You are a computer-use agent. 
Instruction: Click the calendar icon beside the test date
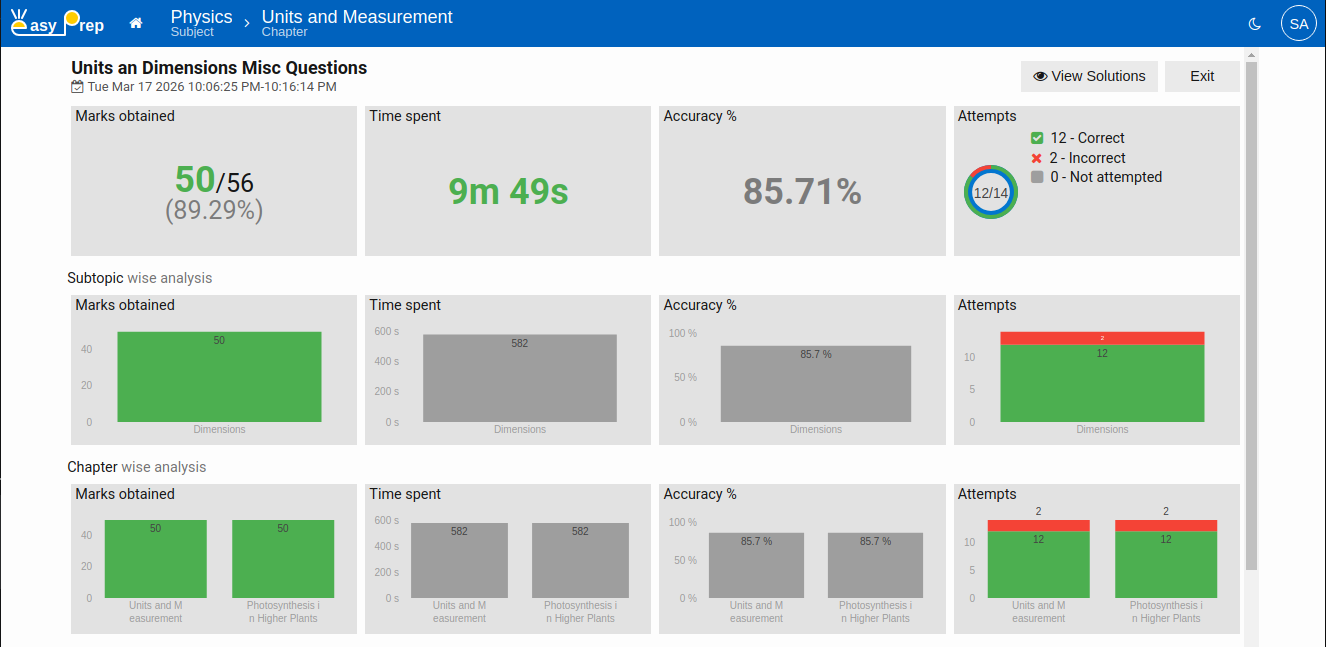77,87
